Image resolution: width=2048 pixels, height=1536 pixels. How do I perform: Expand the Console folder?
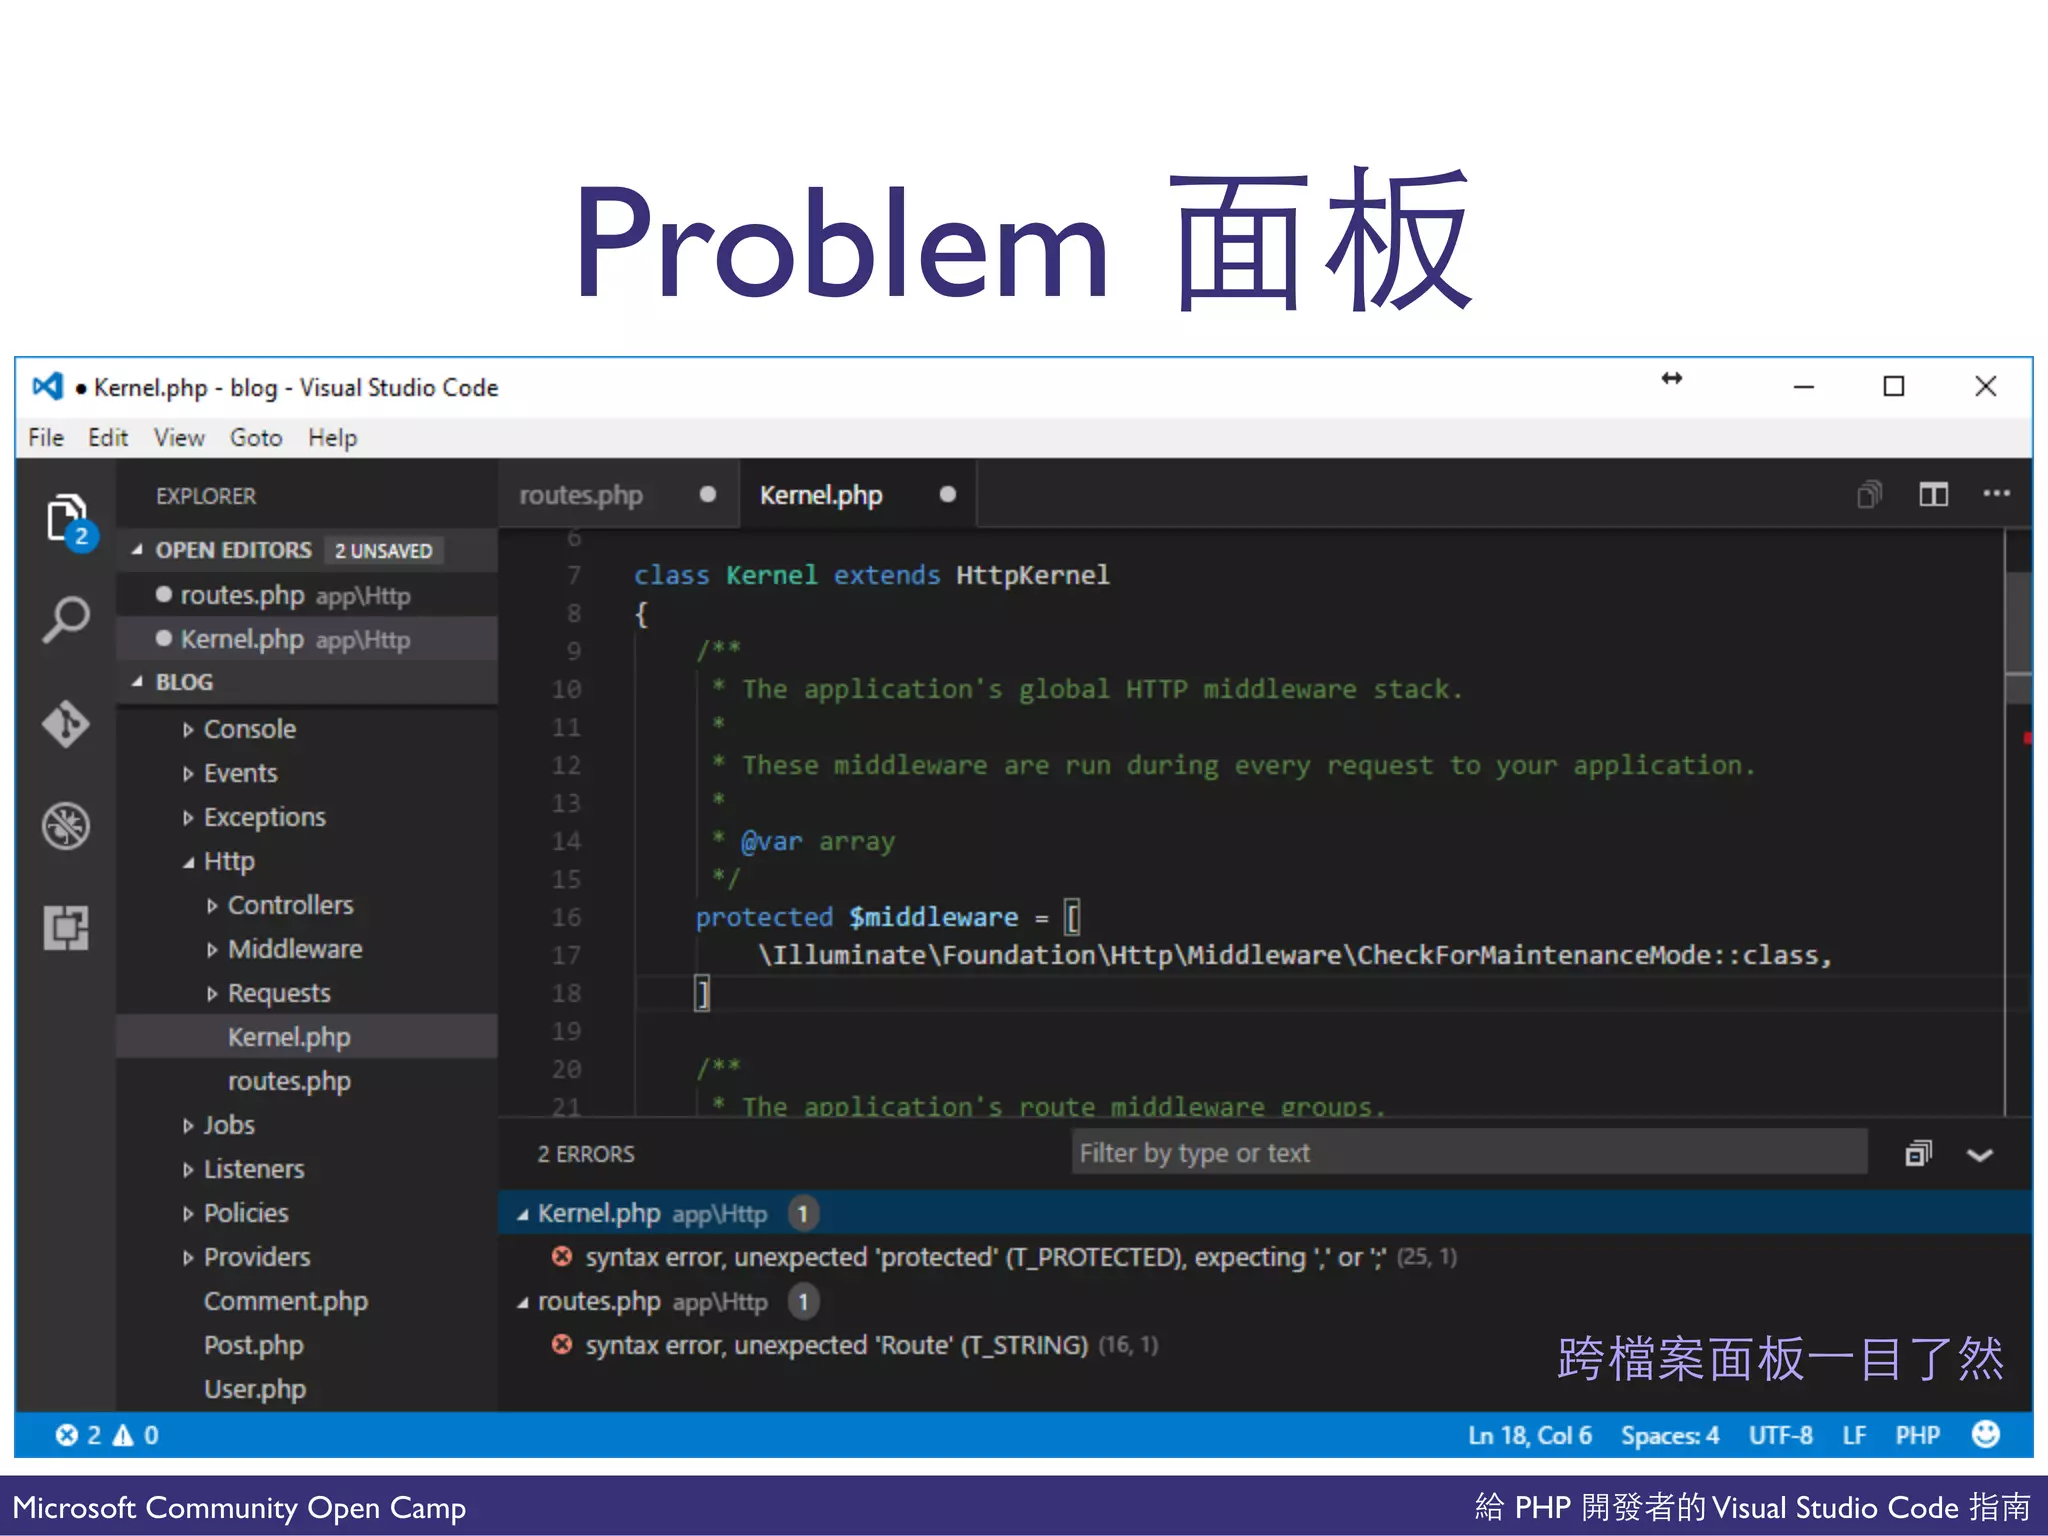click(x=188, y=730)
